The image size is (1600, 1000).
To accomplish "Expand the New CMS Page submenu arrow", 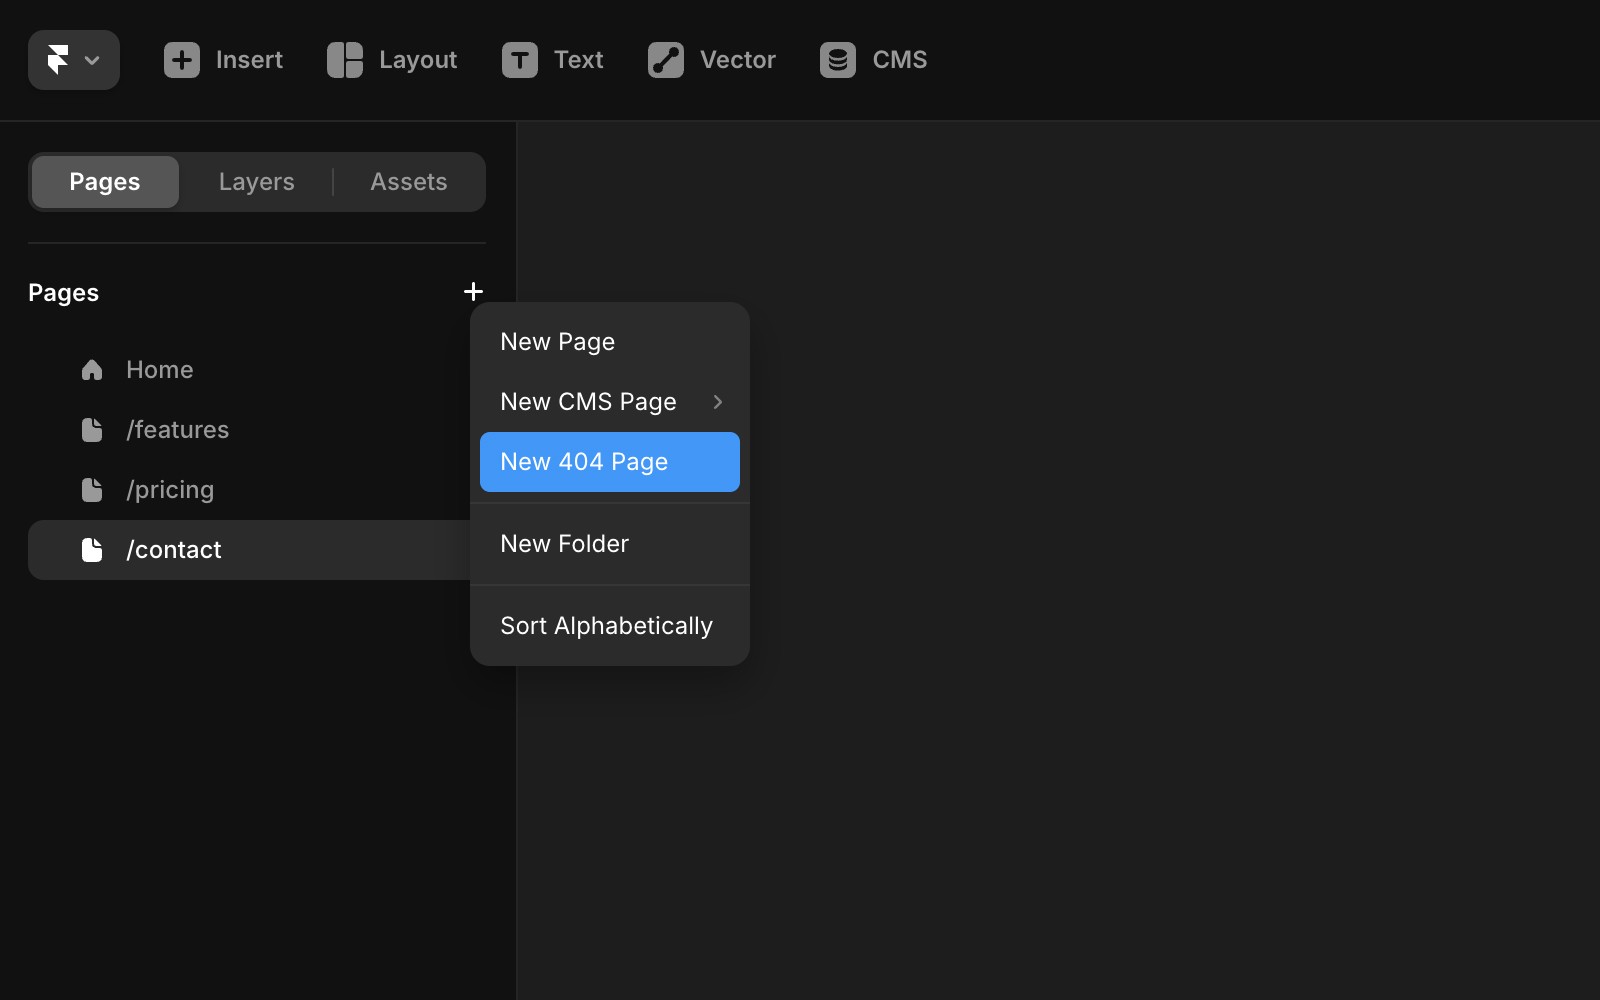I will click(x=718, y=402).
